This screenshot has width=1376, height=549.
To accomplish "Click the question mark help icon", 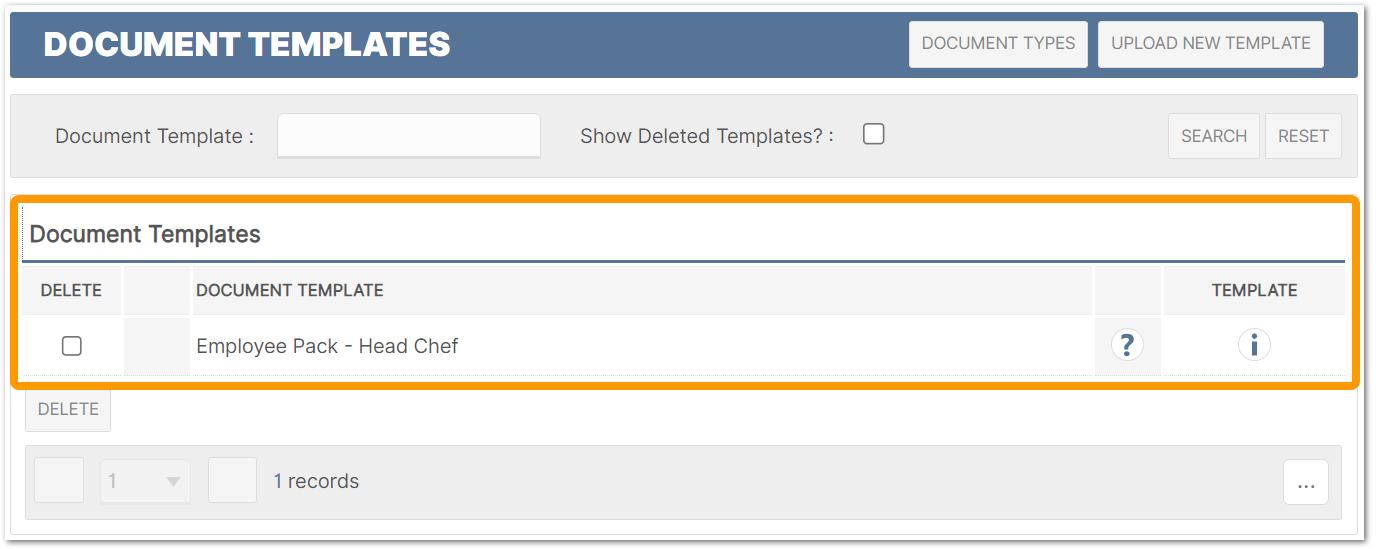I will (1127, 345).
